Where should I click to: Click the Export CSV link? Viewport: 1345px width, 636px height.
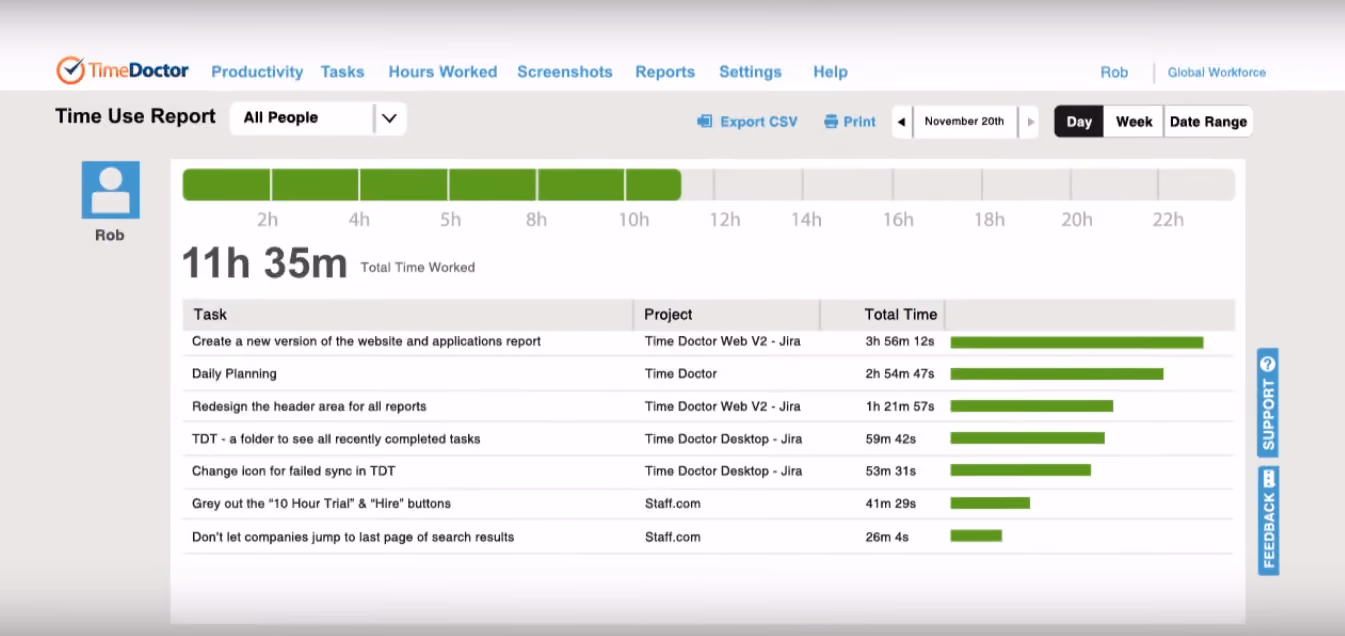tap(759, 122)
